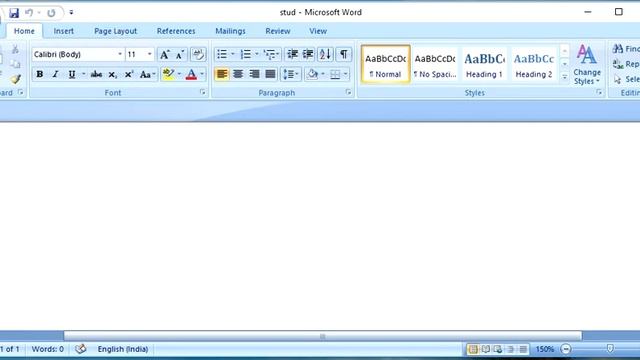Click the Words: 0 count in the status bar
Screen dimensions: 640x360
click(48, 349)
